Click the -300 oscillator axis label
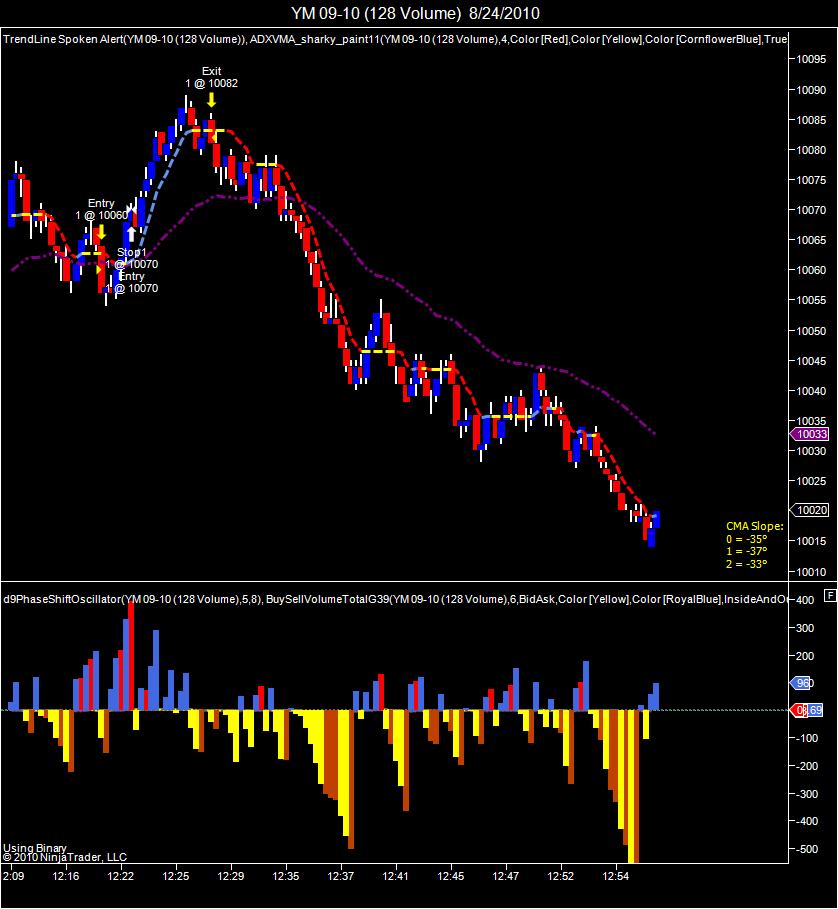This screenshot has width=838, height=909. pyautogui.click(x=805, y=794)
